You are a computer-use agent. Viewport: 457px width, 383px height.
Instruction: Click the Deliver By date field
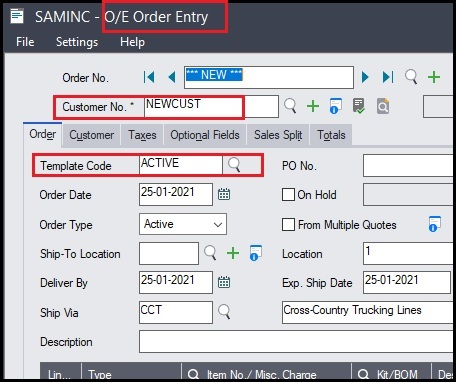176,282
